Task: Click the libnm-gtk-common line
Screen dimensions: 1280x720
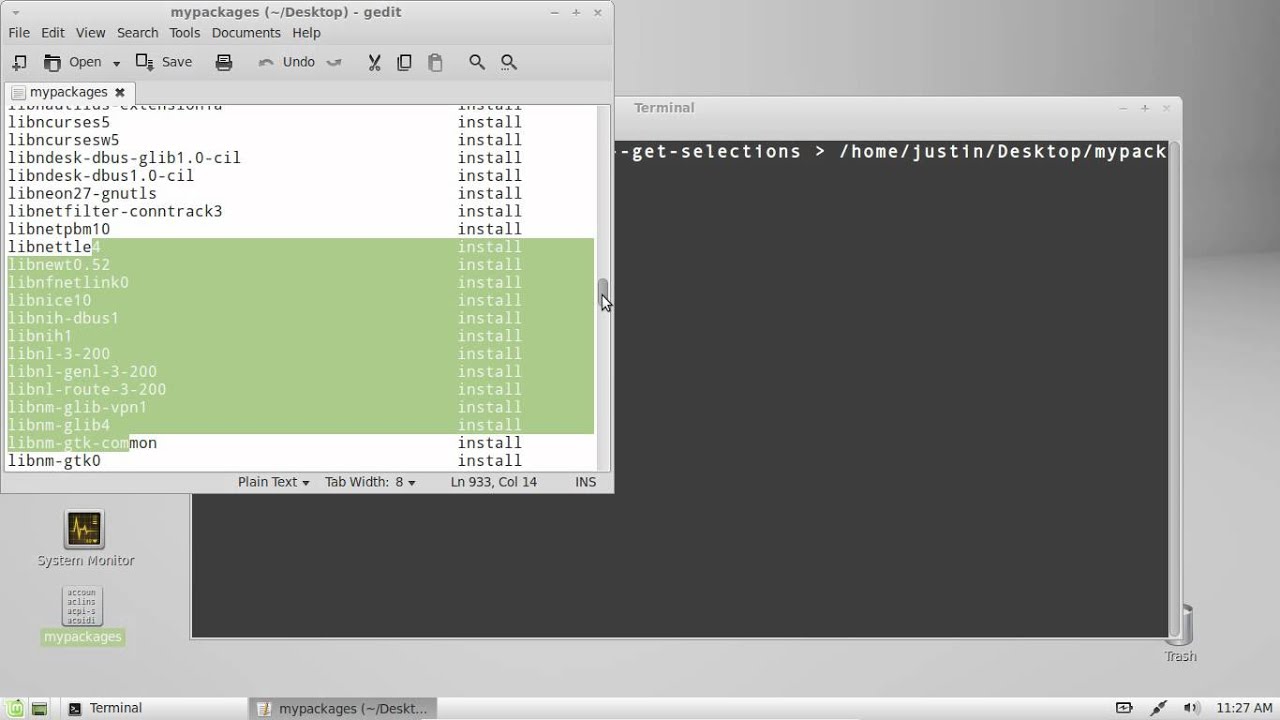Action: (300, 443)
